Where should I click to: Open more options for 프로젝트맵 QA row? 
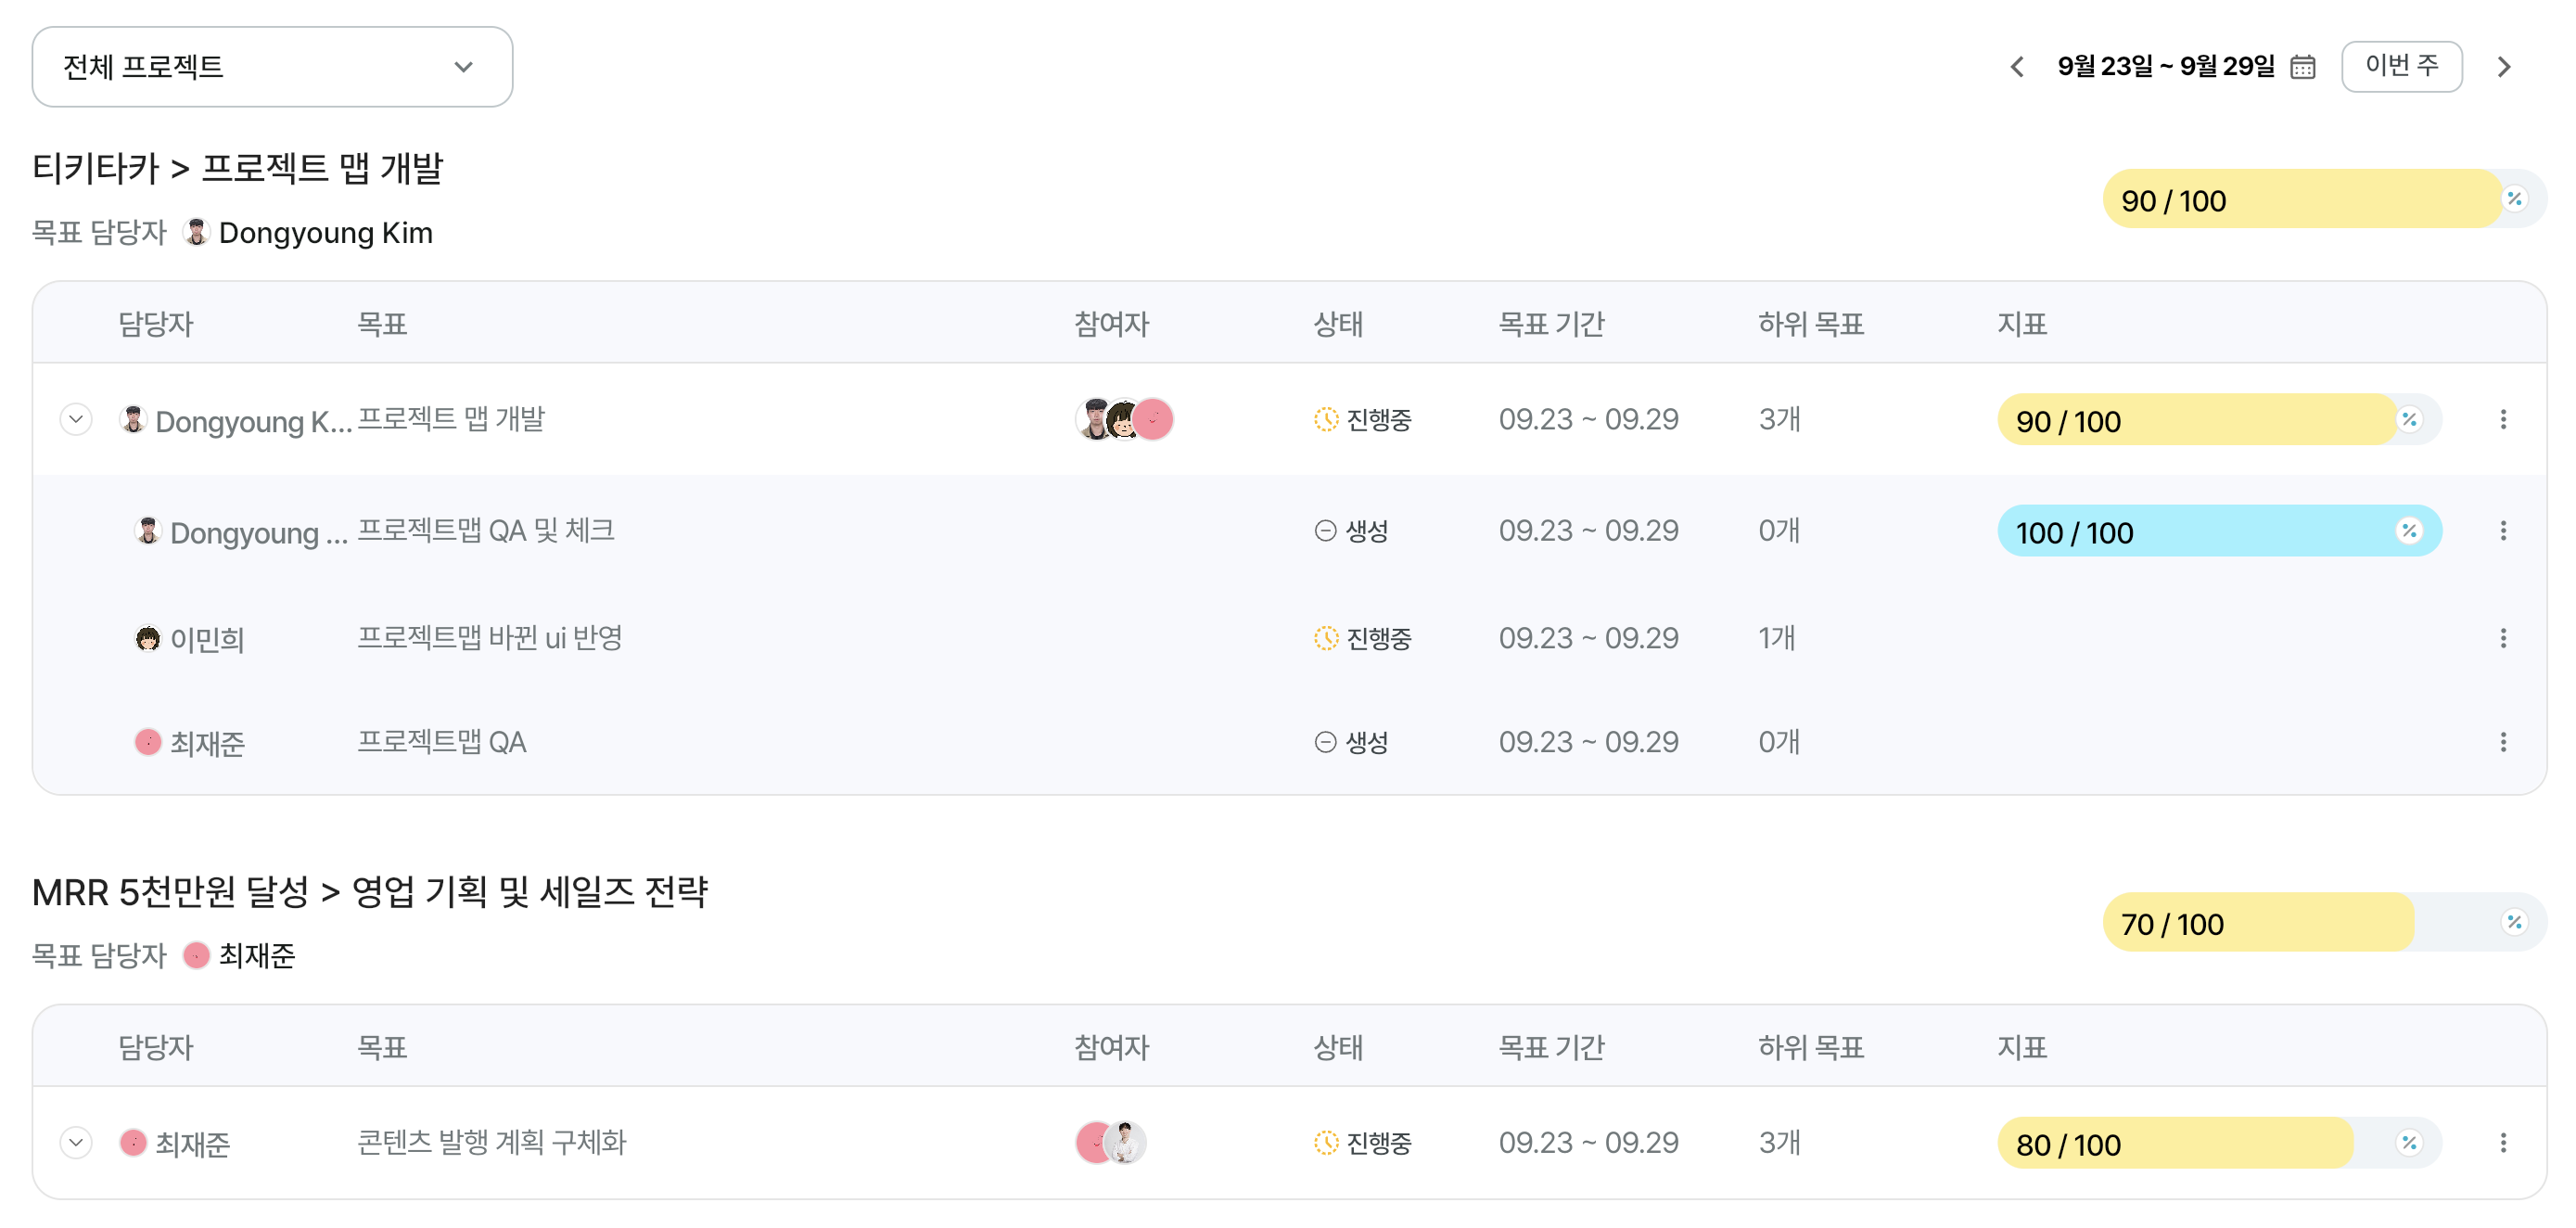pyautogui.click(x=2502, y=742)
